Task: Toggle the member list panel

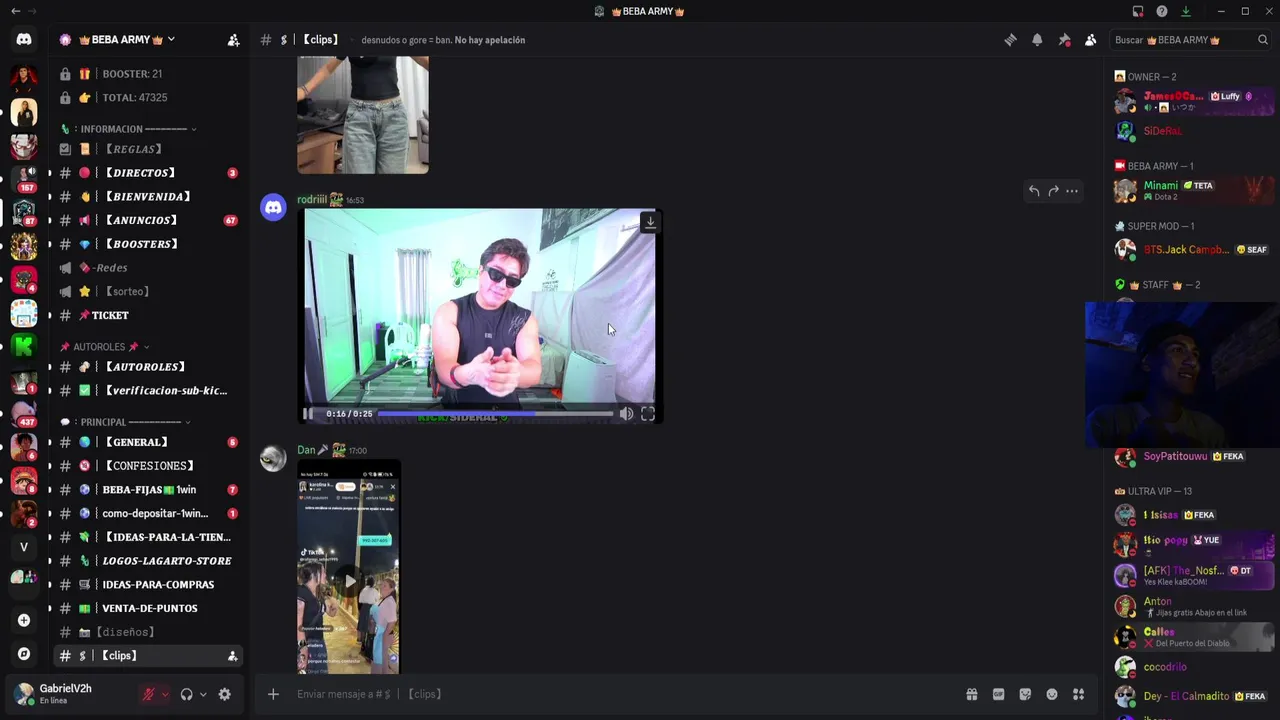Action: tap(1090, 40)
